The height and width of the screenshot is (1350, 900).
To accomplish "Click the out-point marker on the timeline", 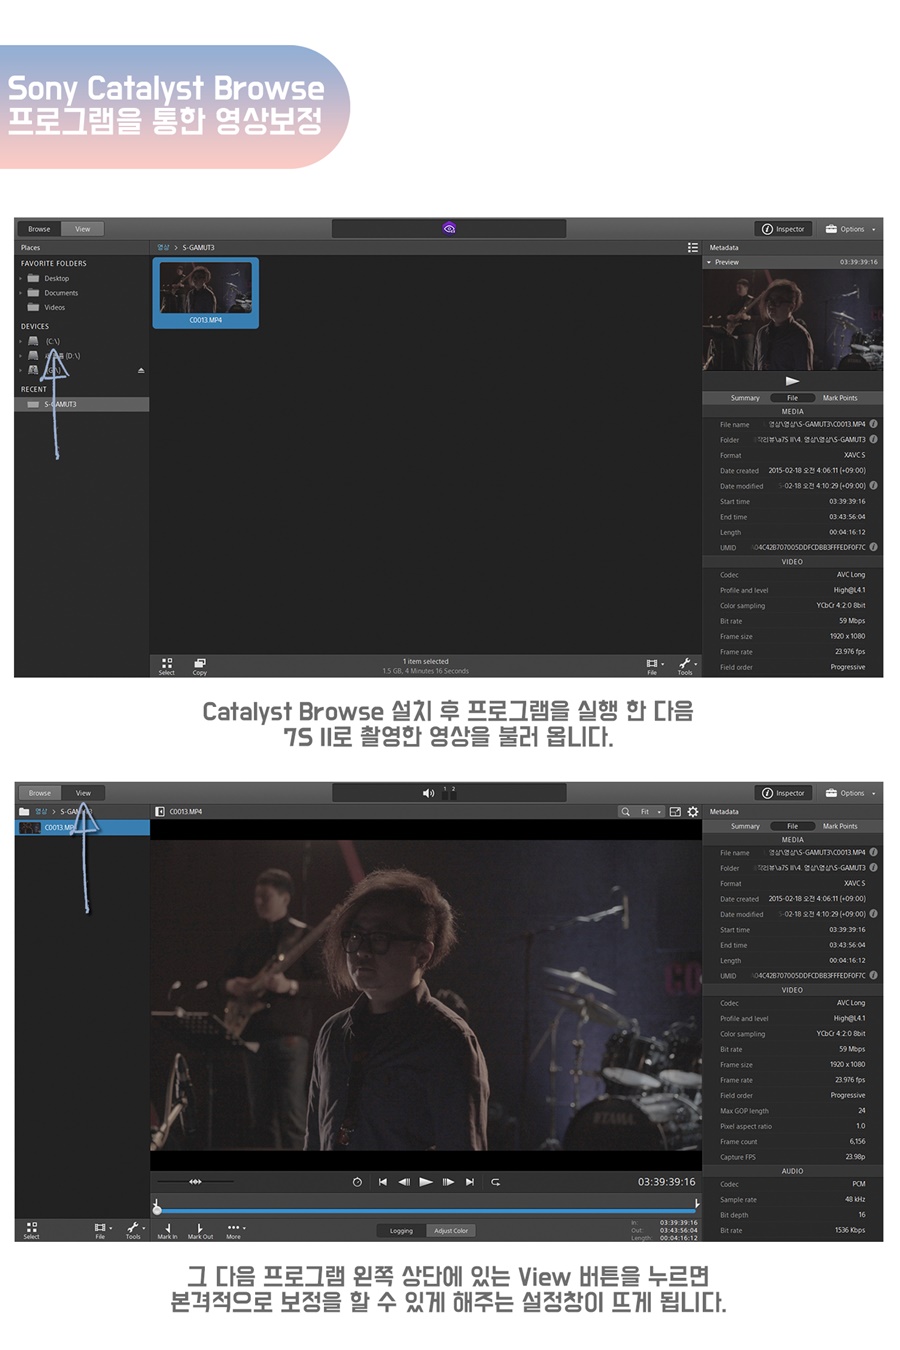I will 697,1204.
